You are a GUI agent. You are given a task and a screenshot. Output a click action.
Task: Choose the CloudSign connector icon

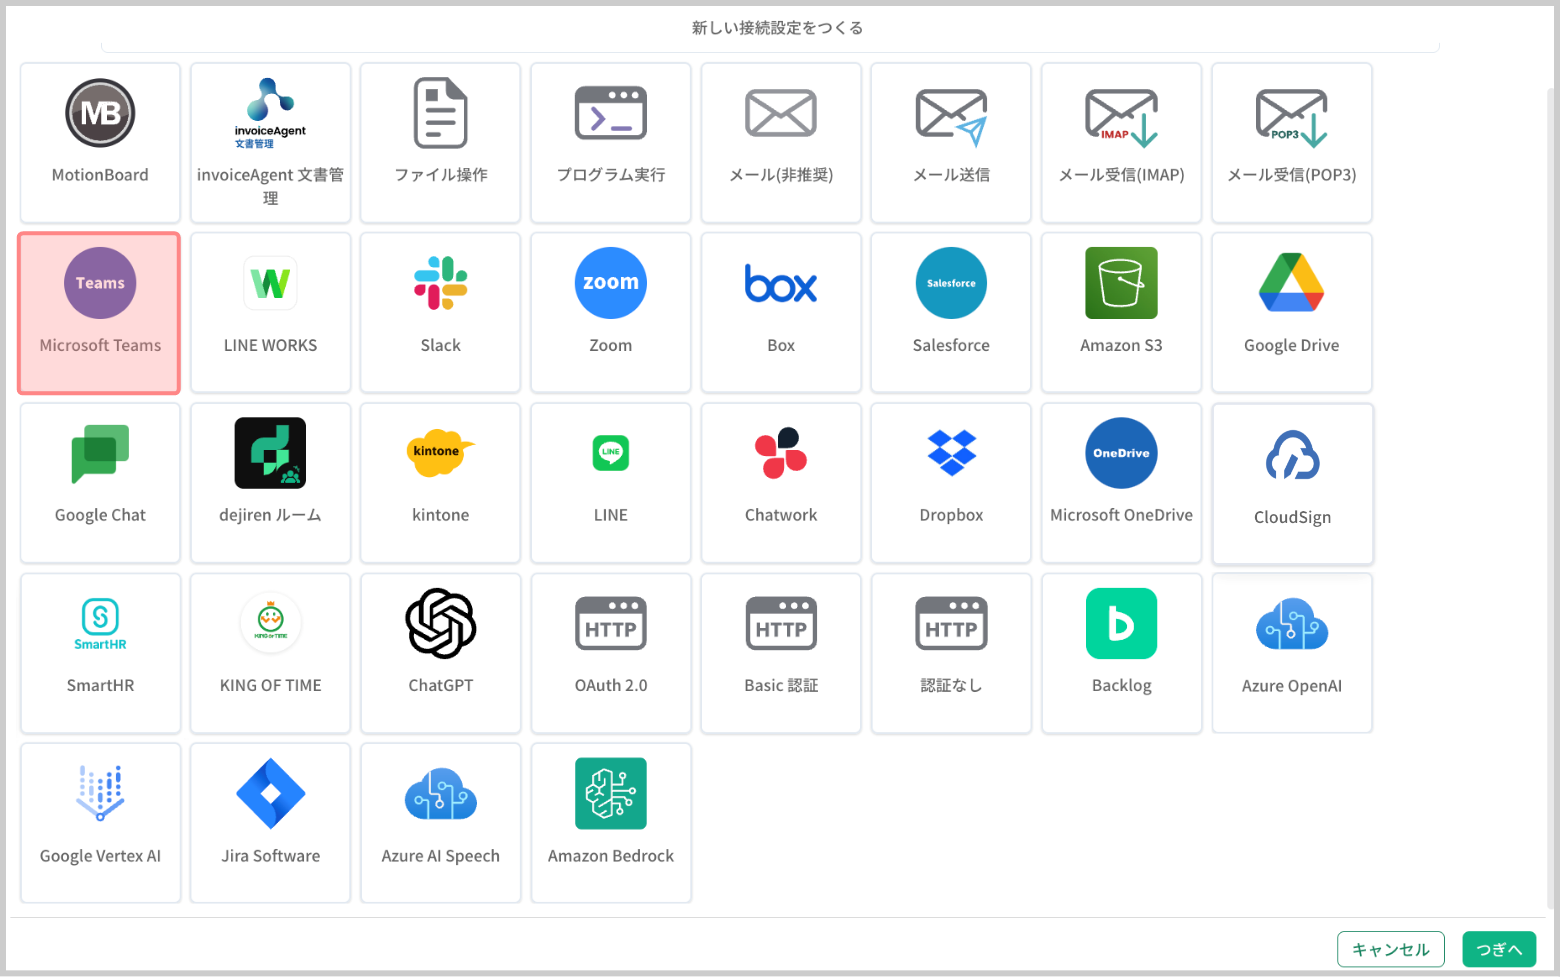pos(1292,455)
